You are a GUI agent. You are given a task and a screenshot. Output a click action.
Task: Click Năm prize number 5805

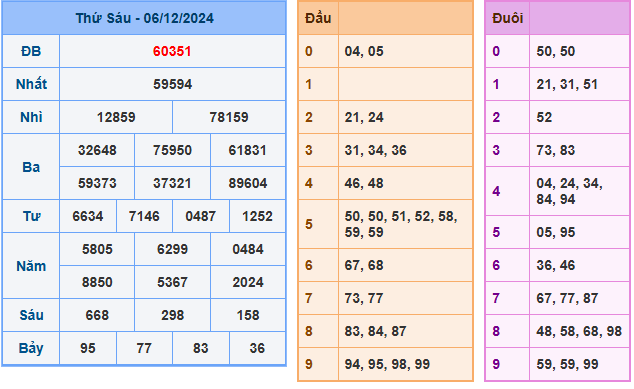97,249
